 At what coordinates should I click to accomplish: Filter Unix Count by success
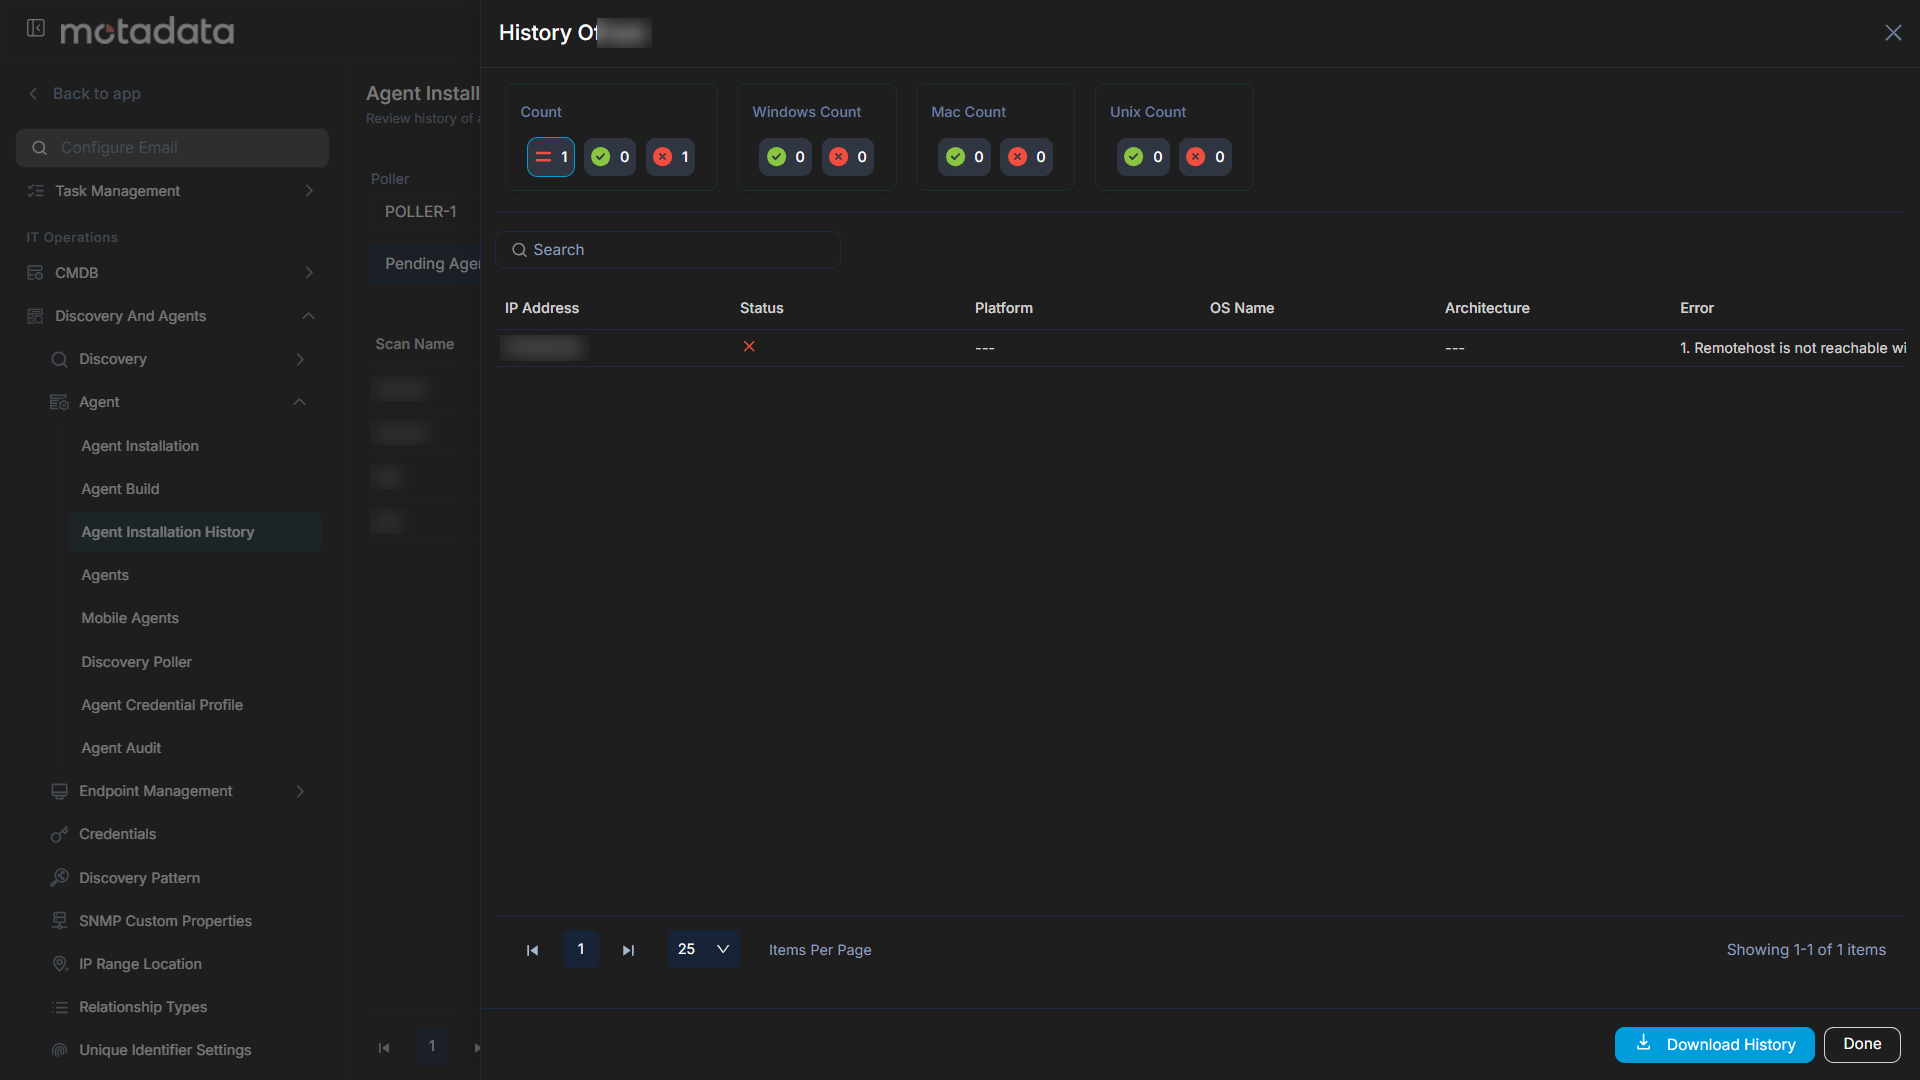click(x=1143, y=157)
